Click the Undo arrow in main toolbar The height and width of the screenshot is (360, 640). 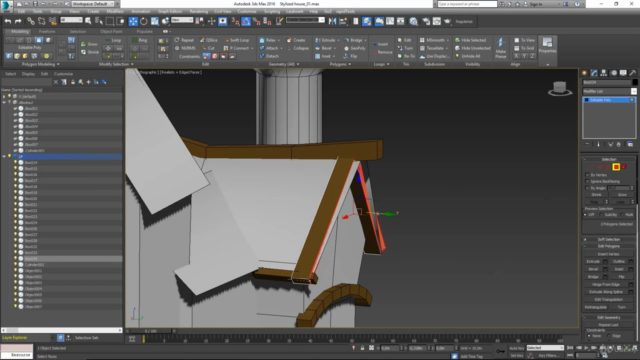pyautogui.click(x=8, y=21)
